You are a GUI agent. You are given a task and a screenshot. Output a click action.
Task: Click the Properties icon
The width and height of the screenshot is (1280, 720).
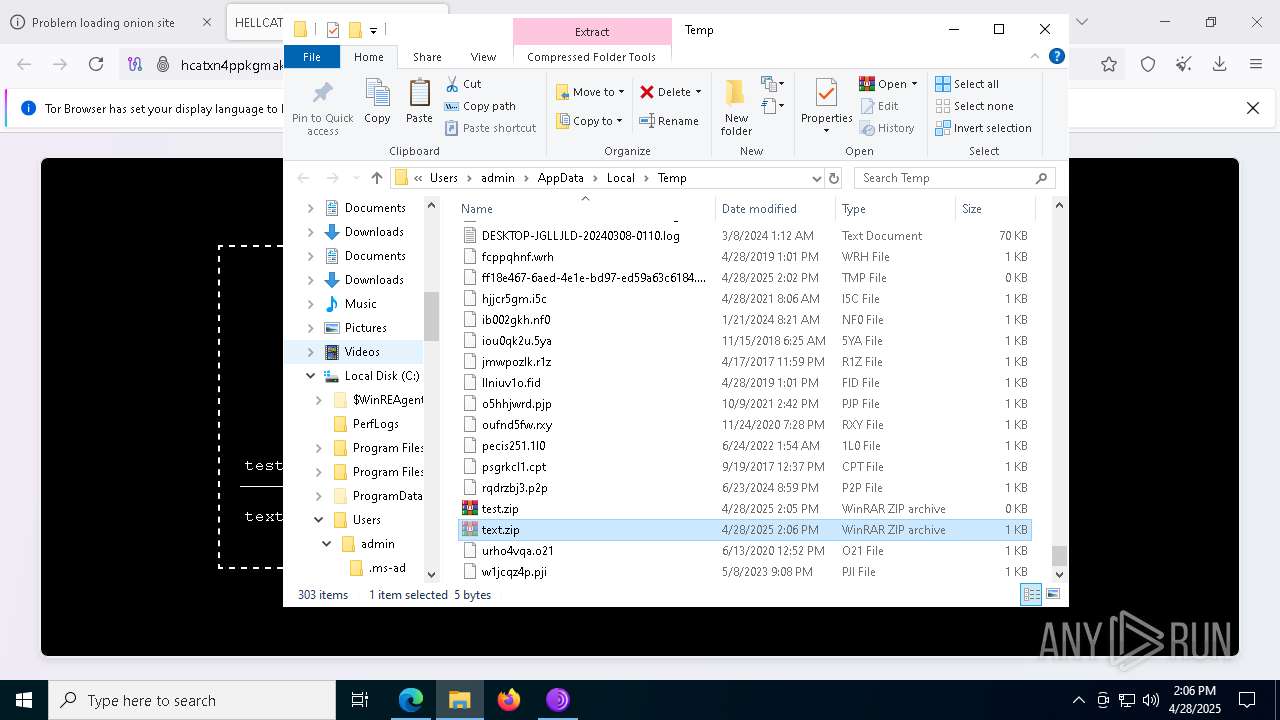tap(826, 94)
